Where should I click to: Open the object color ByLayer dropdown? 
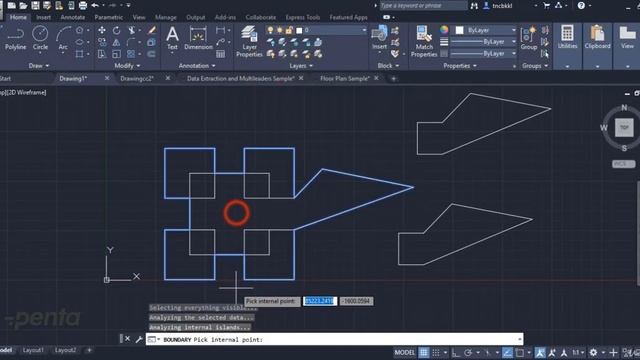[x=513, y=30]
